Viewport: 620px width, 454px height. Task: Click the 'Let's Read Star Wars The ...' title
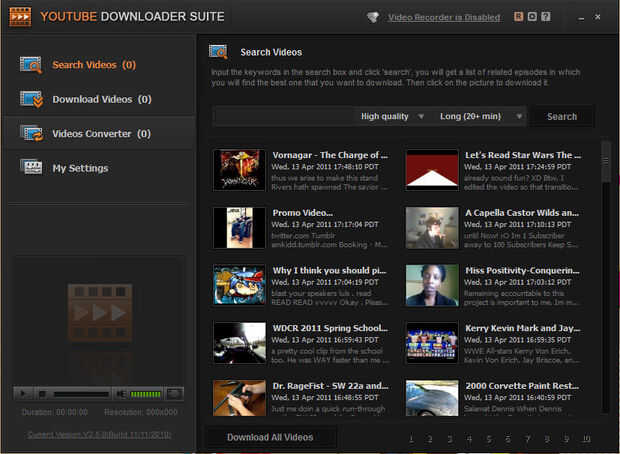pyautogui.click(x=523, y=155)
